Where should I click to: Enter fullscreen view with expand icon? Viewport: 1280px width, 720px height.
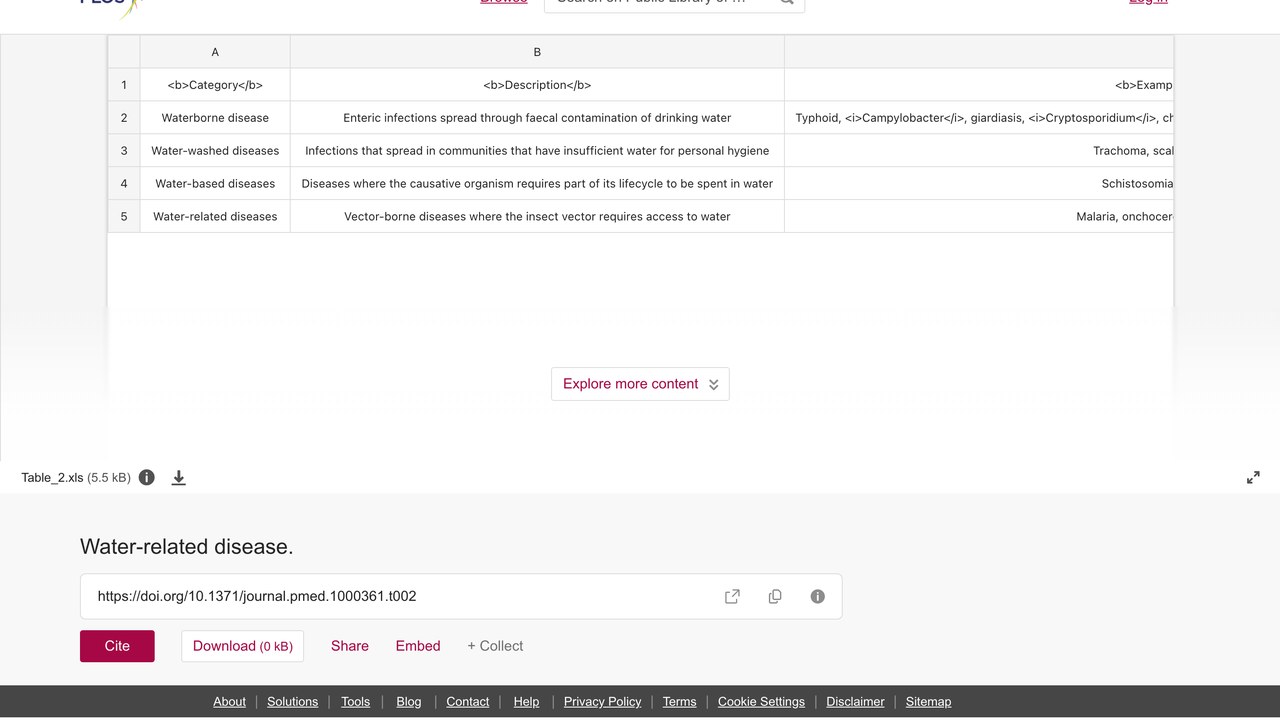coord(1253,478)
